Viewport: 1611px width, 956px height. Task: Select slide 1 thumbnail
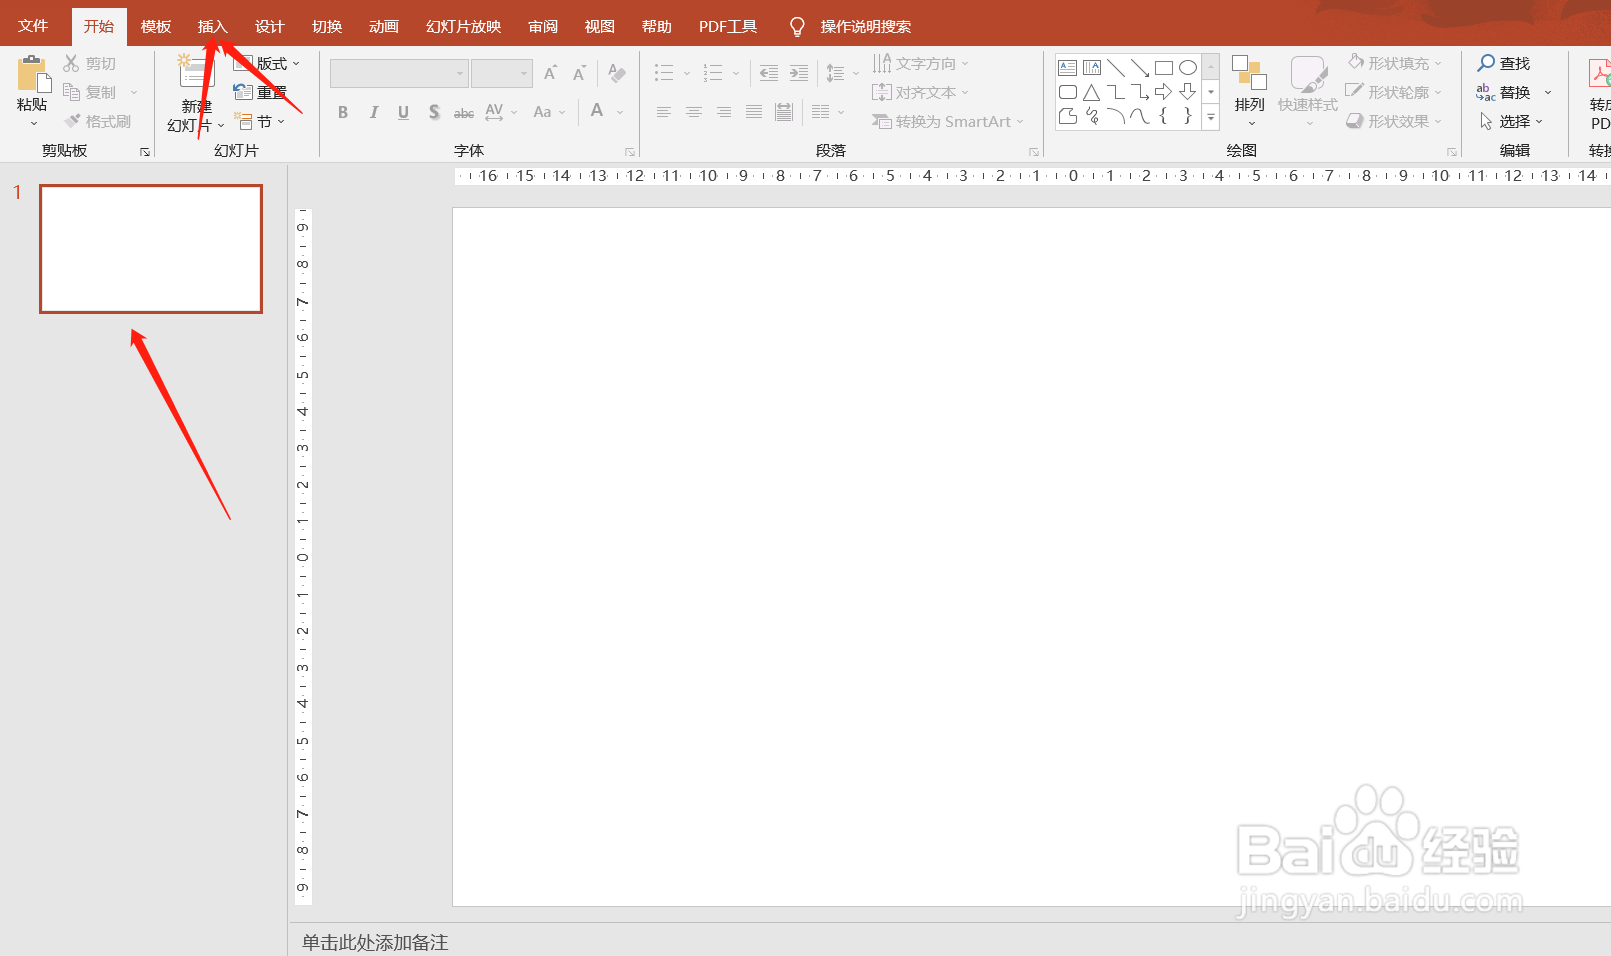coord(151,249)
